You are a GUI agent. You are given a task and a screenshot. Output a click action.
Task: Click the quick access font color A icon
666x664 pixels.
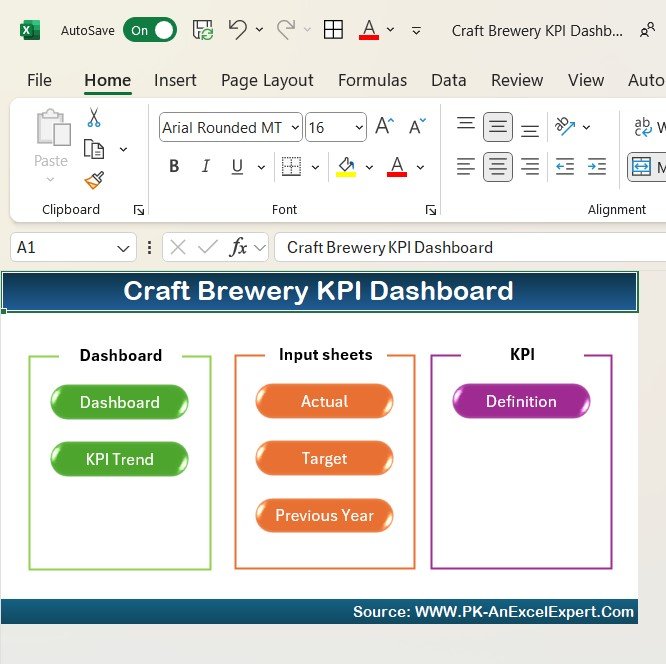pyautogui.click(x=369, y=30)
